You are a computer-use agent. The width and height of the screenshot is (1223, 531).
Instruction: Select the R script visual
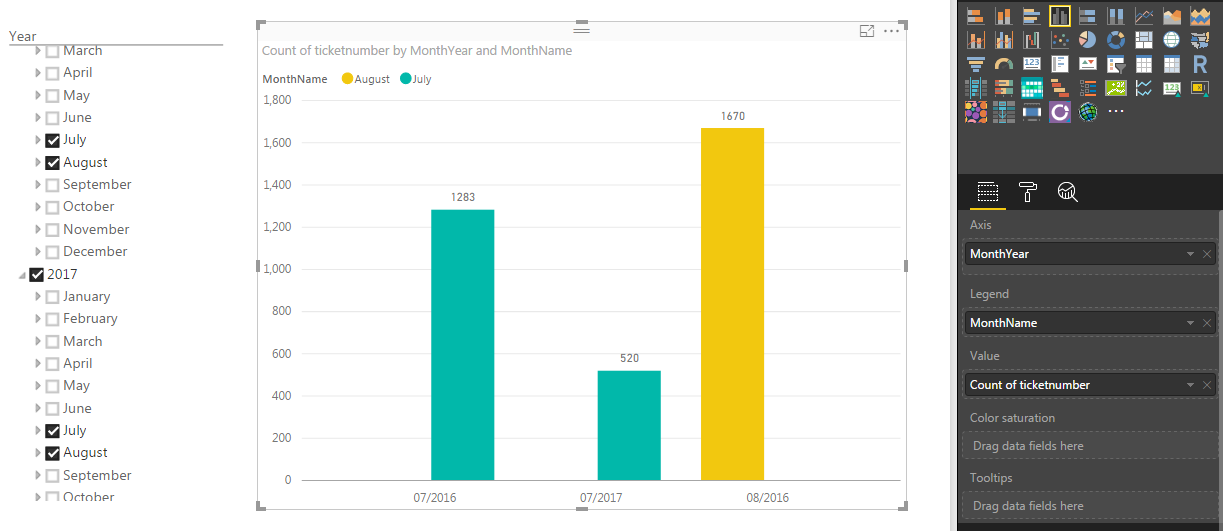pyautogui.click(x=1200, y=64)
